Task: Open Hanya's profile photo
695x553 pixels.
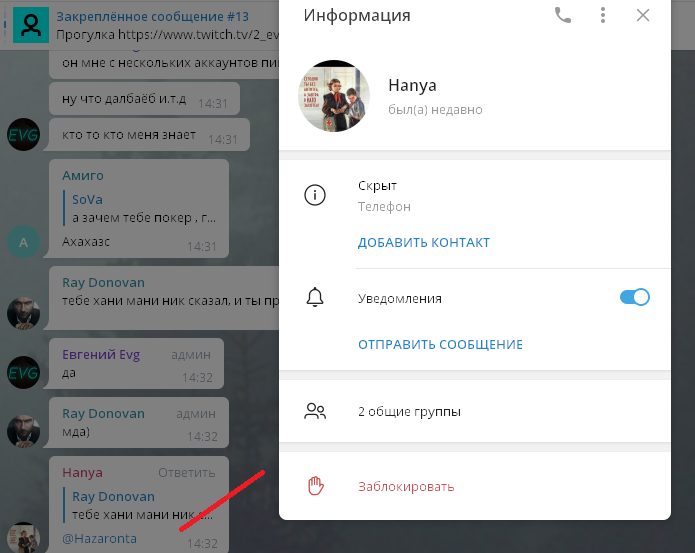Action: point(334,96)
